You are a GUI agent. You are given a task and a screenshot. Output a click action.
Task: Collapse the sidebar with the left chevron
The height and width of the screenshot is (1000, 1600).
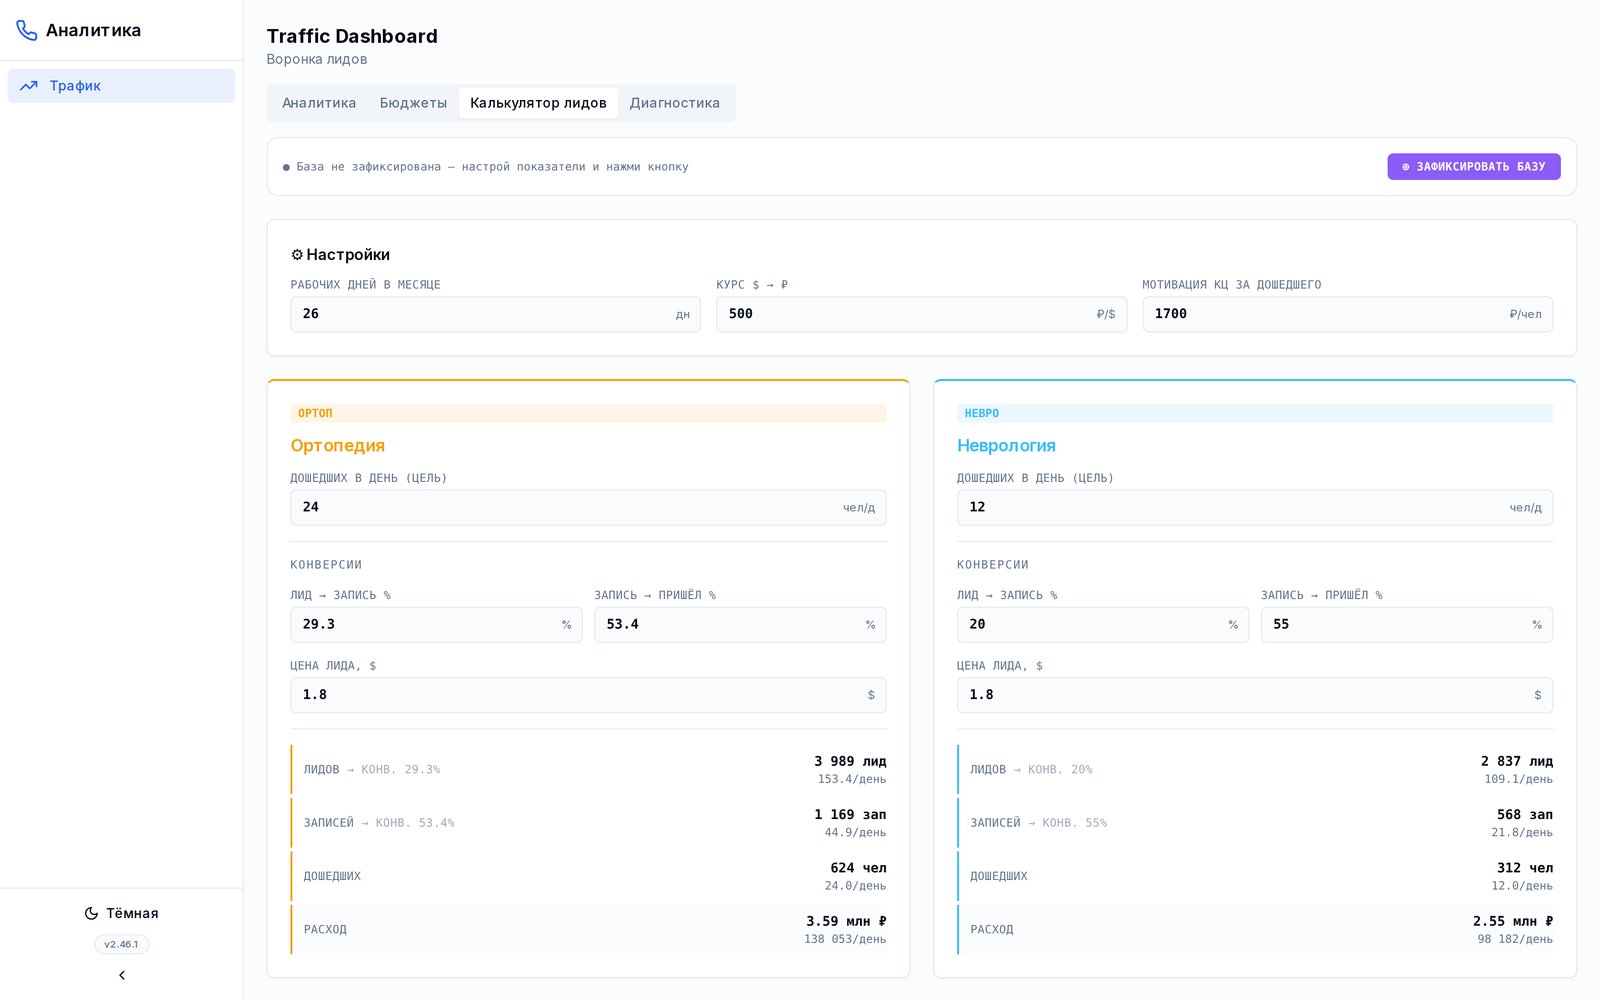click(122, 975)
